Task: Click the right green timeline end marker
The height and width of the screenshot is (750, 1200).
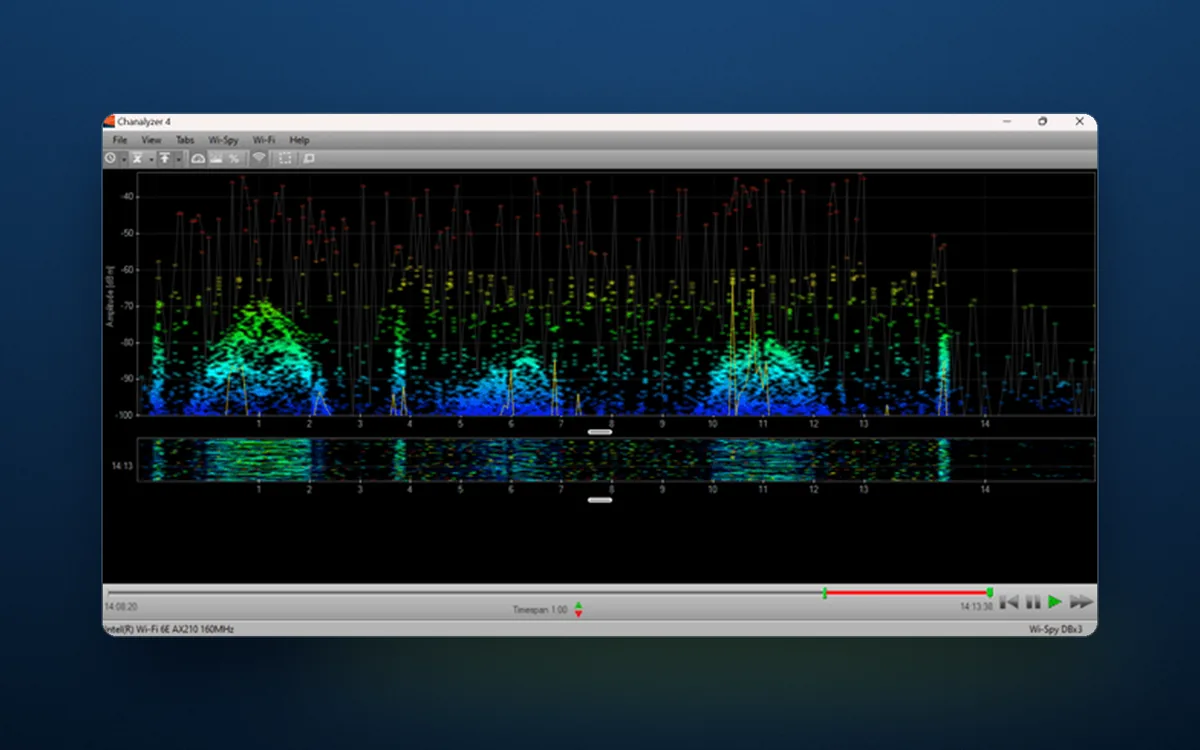Action: tap(989, 593)
